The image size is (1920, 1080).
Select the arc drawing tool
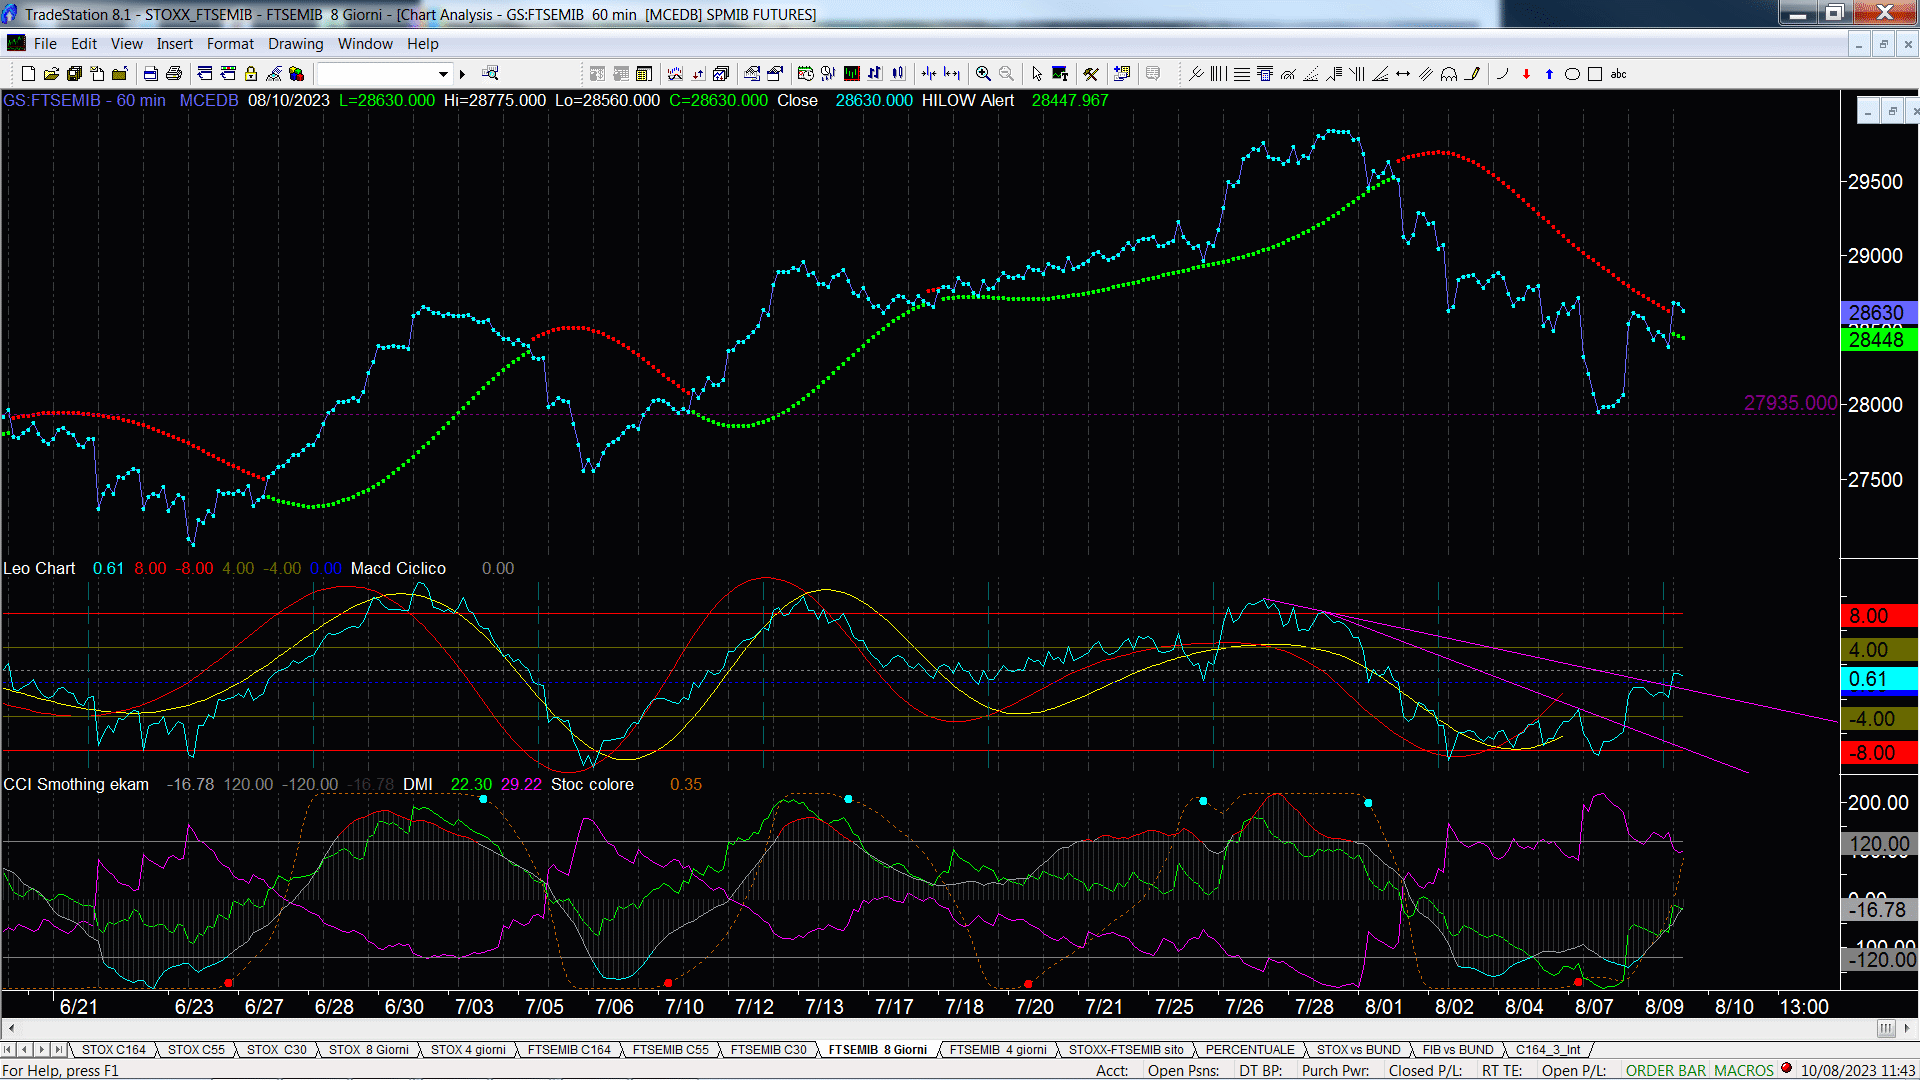1502,73
